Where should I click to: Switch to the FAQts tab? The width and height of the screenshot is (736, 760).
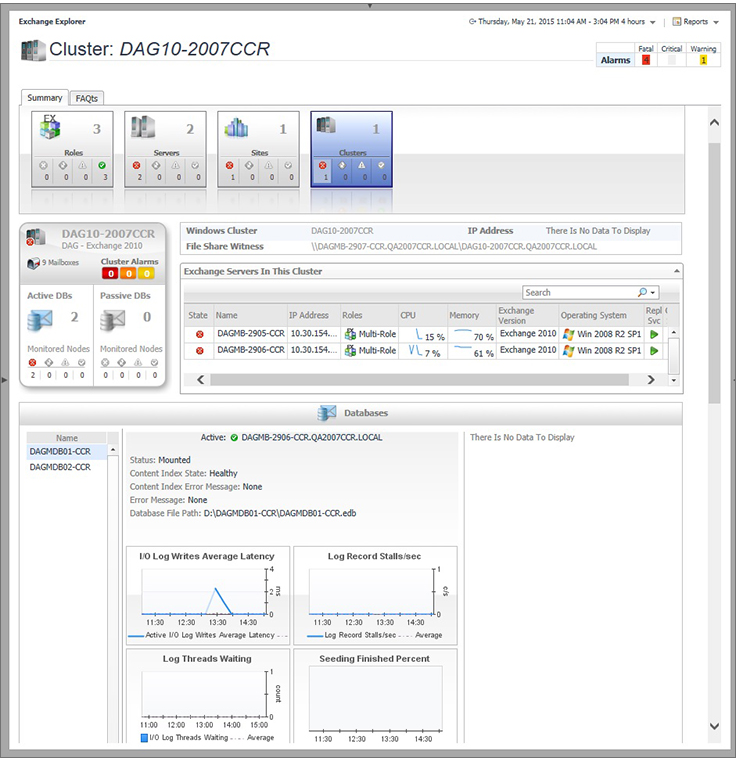86,98
